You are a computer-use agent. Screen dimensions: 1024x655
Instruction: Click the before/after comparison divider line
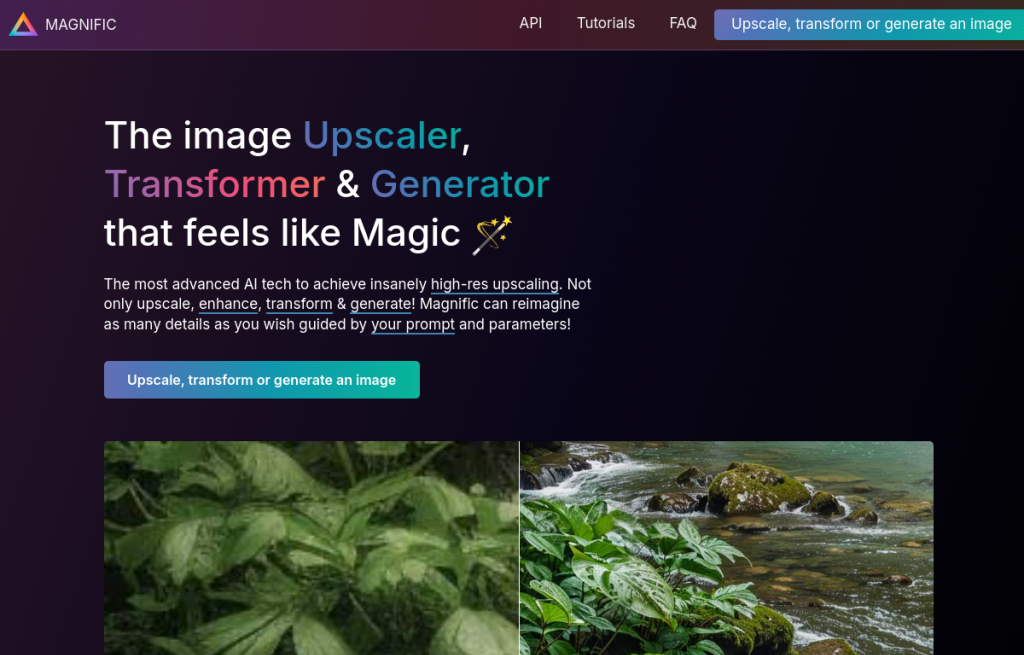coord(519,548)
